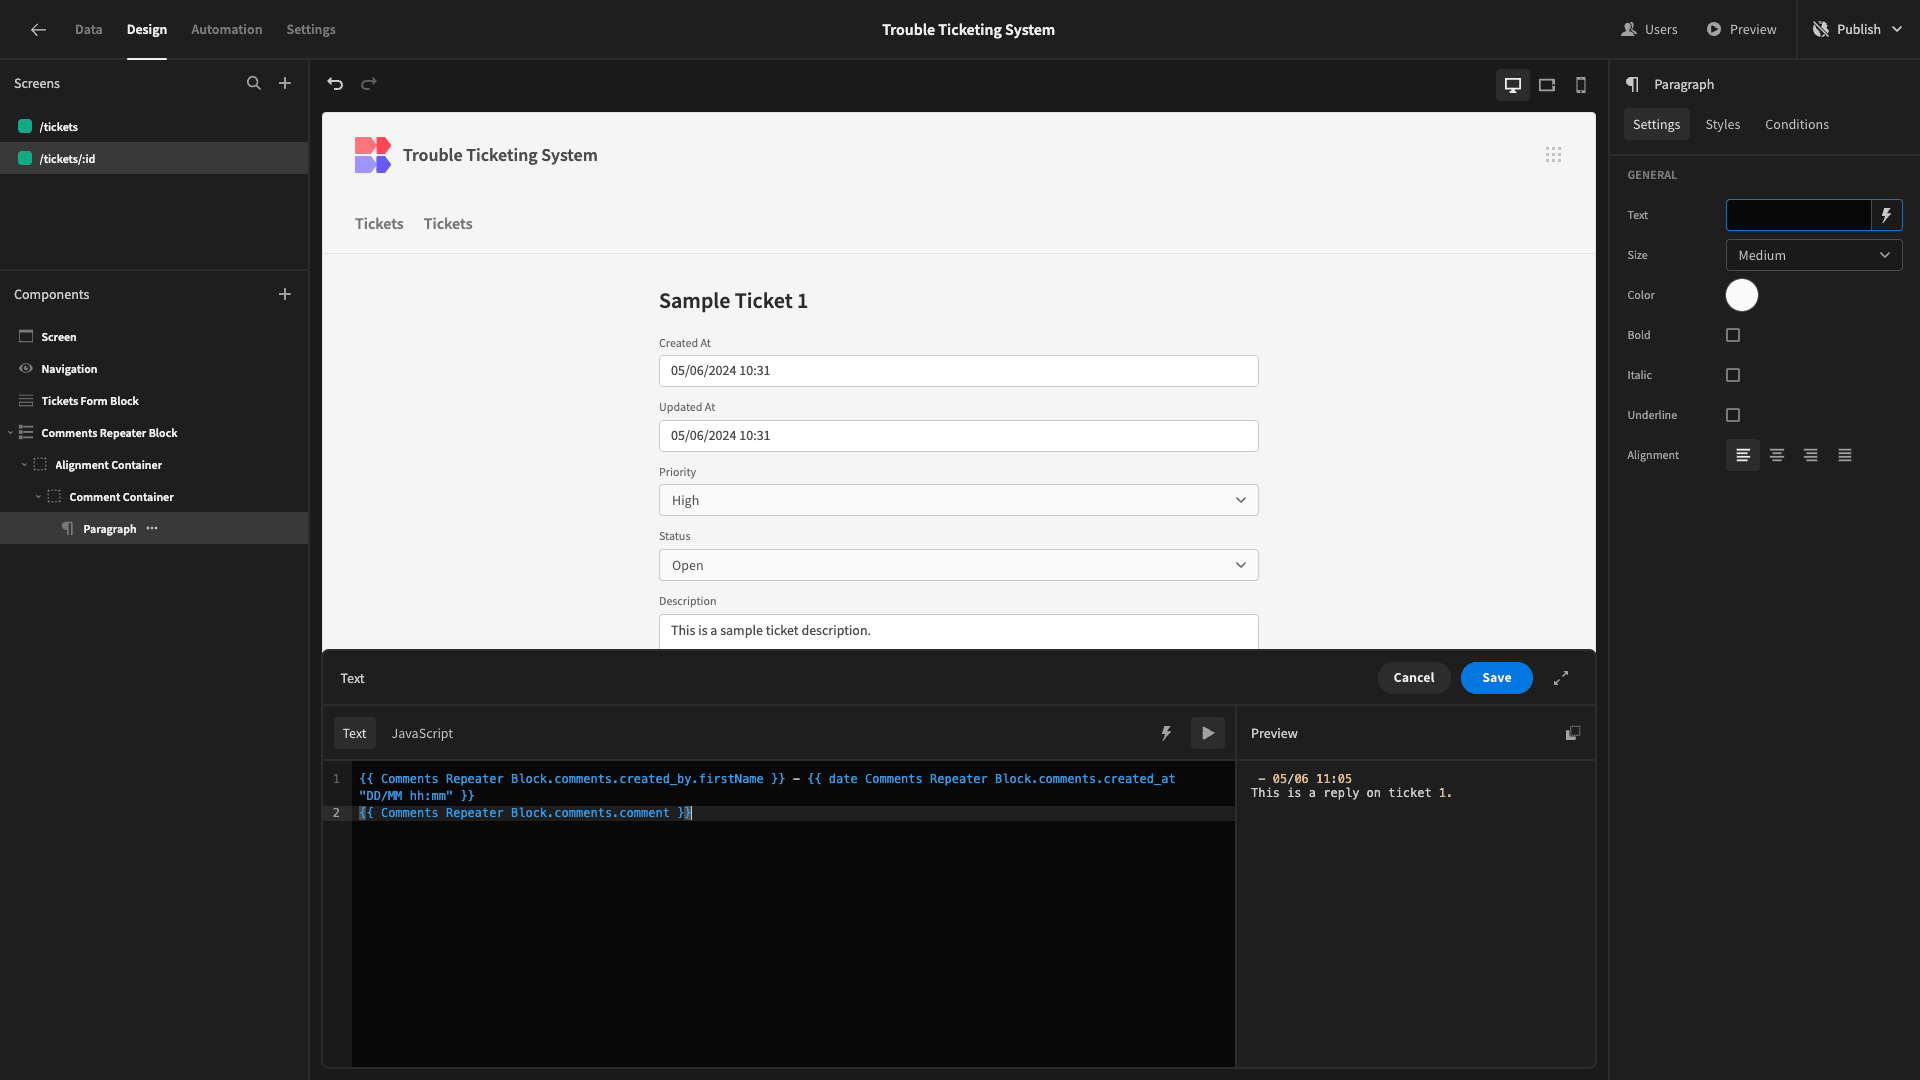The height and width of the screenshot is (1080, 1920).
Task: Add a component with plus icon
Action: 285,294
